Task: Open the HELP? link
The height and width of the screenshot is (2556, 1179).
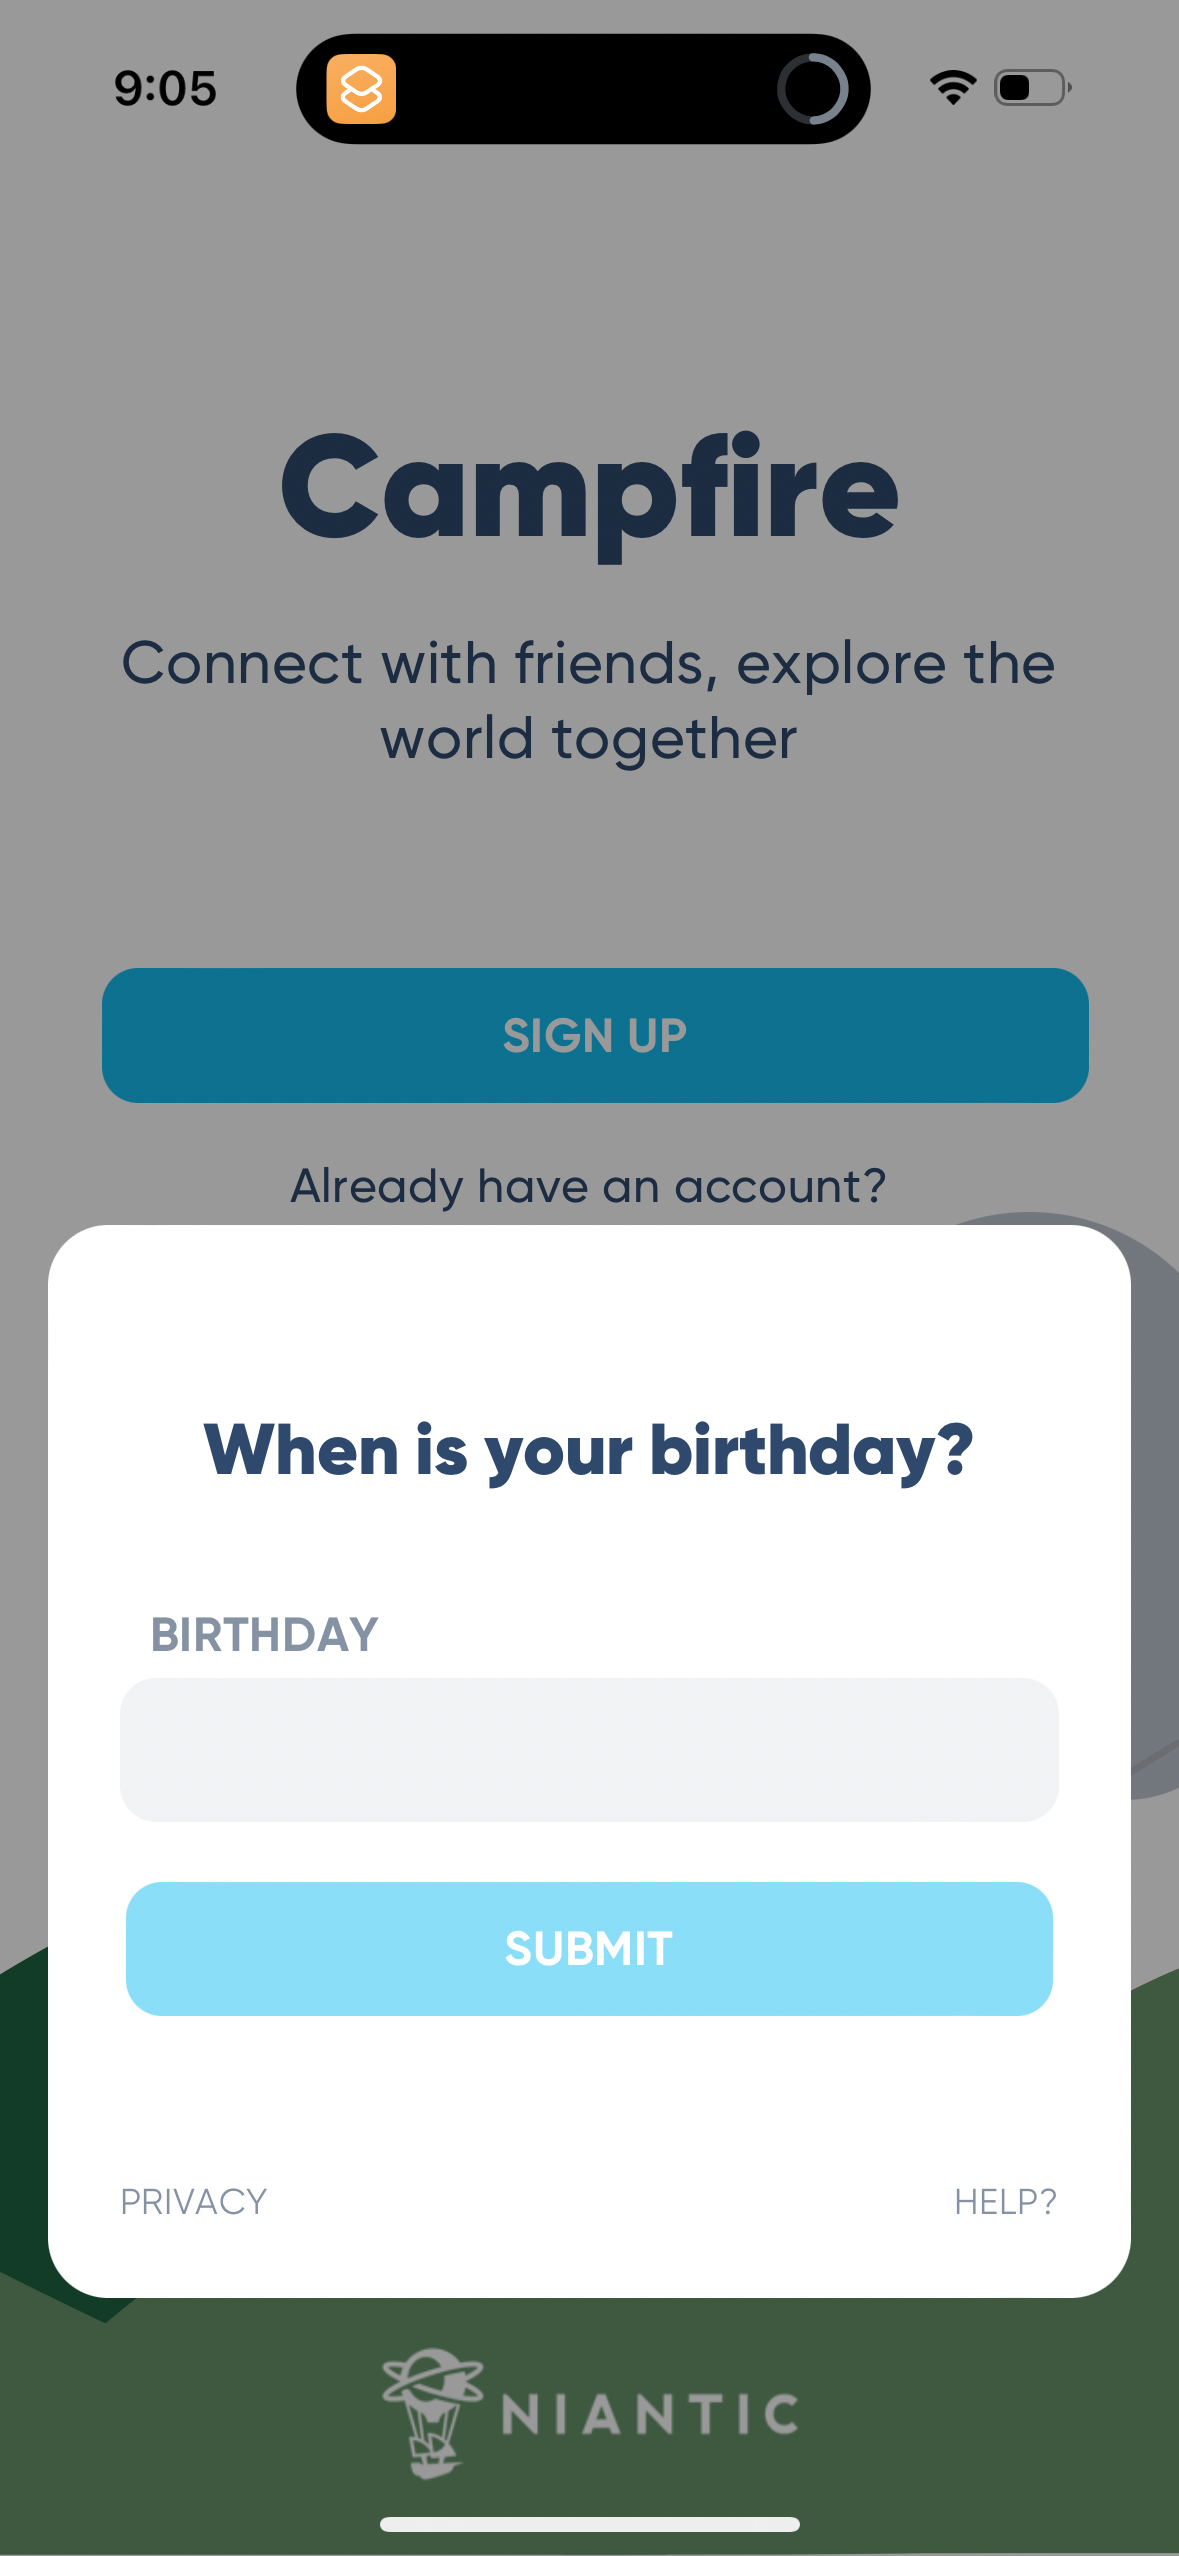Action: (x=1005, y=2201)
